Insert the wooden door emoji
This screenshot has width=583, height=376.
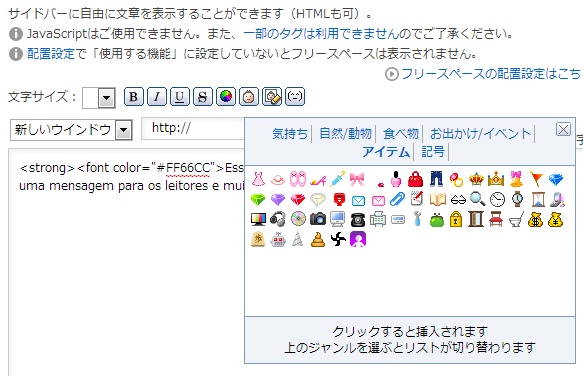coord(476,219)
